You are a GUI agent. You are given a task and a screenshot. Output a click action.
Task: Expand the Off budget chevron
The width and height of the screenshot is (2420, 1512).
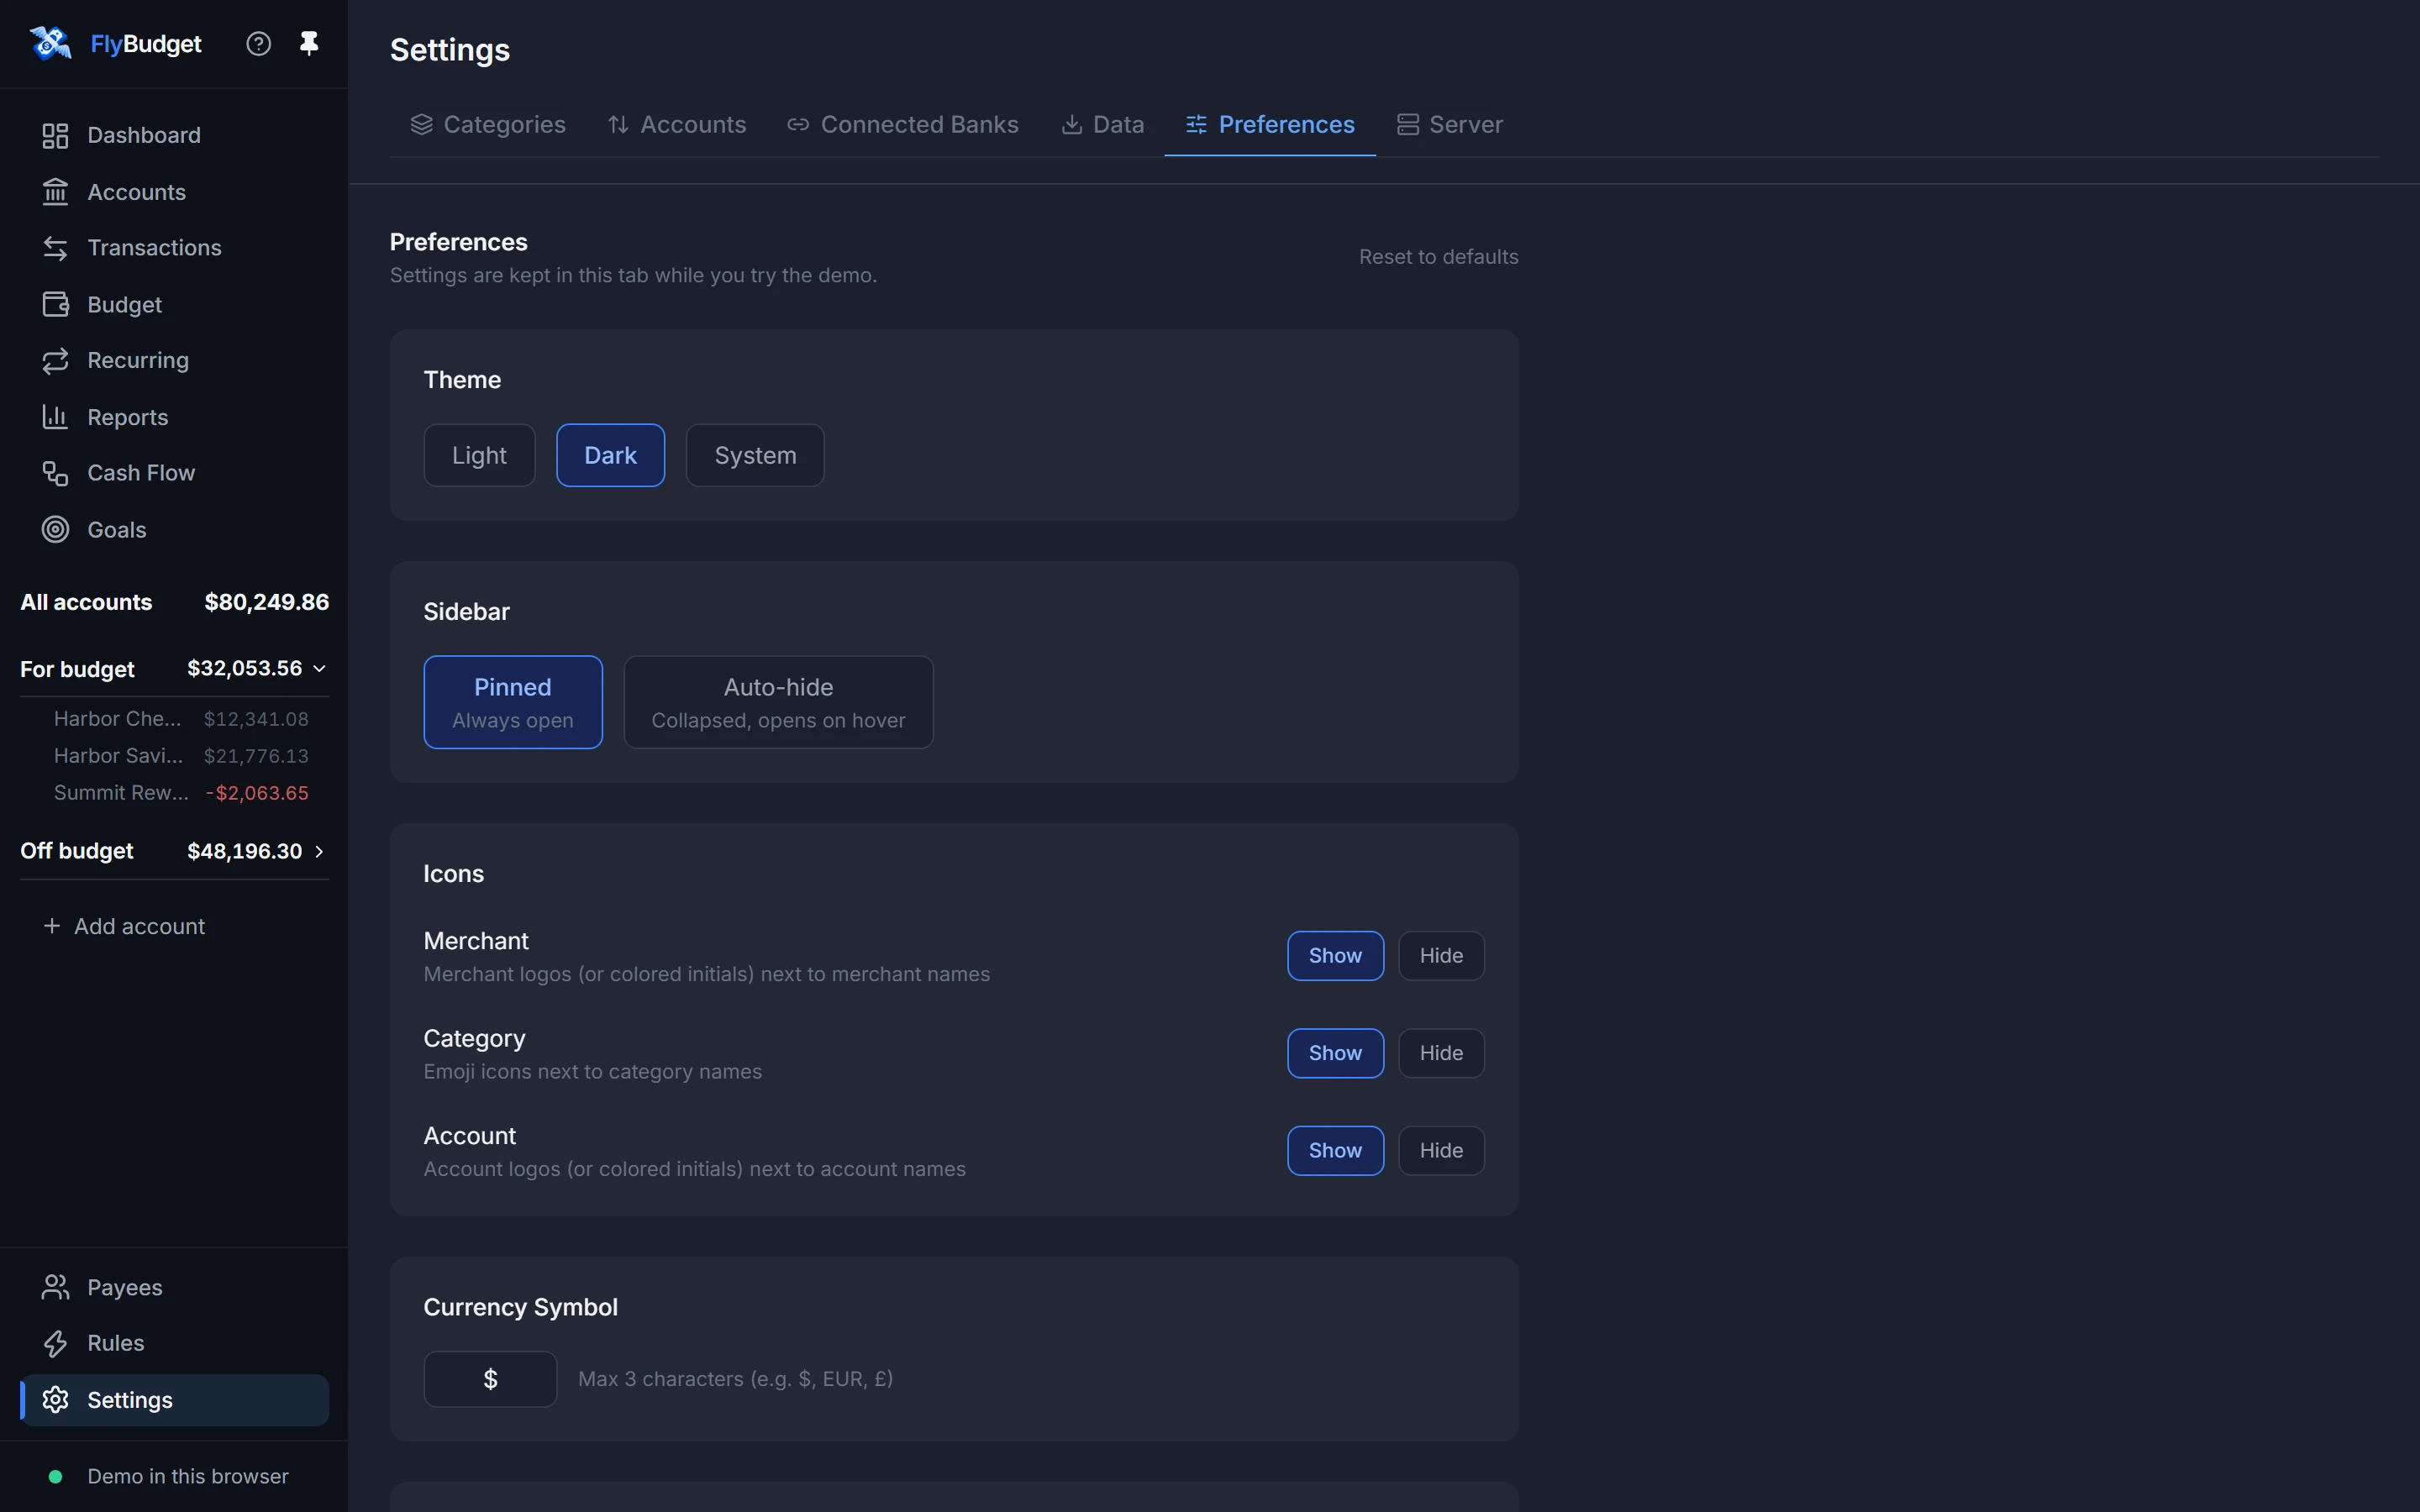pos(319,851)
